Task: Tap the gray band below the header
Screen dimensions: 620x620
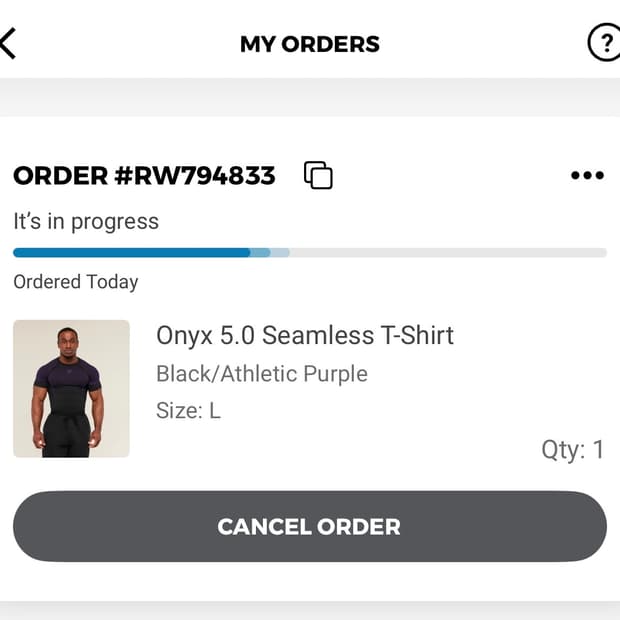Action: (x=310, y=97)
